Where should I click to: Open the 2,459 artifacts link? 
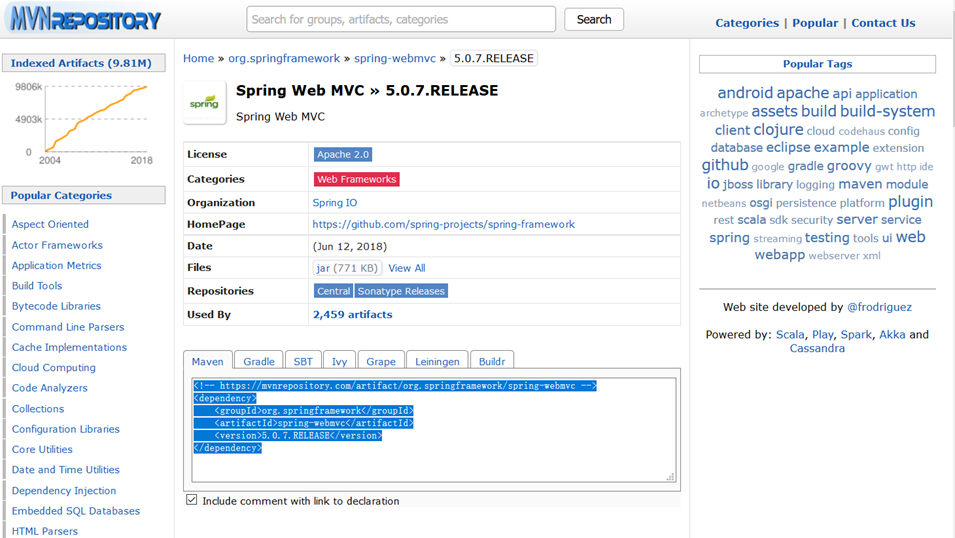[353, 314]
